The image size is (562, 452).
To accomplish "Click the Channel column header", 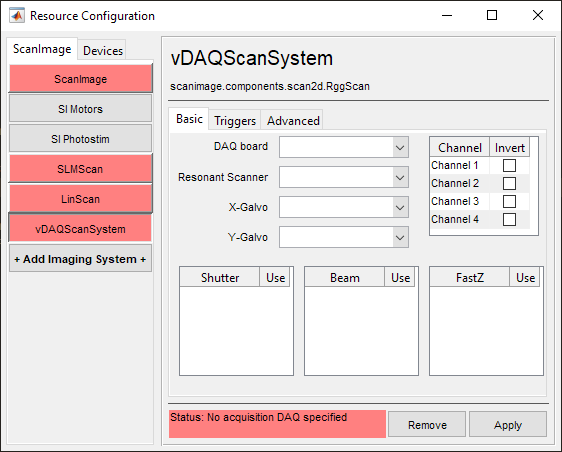I will (x=460, y=148).
